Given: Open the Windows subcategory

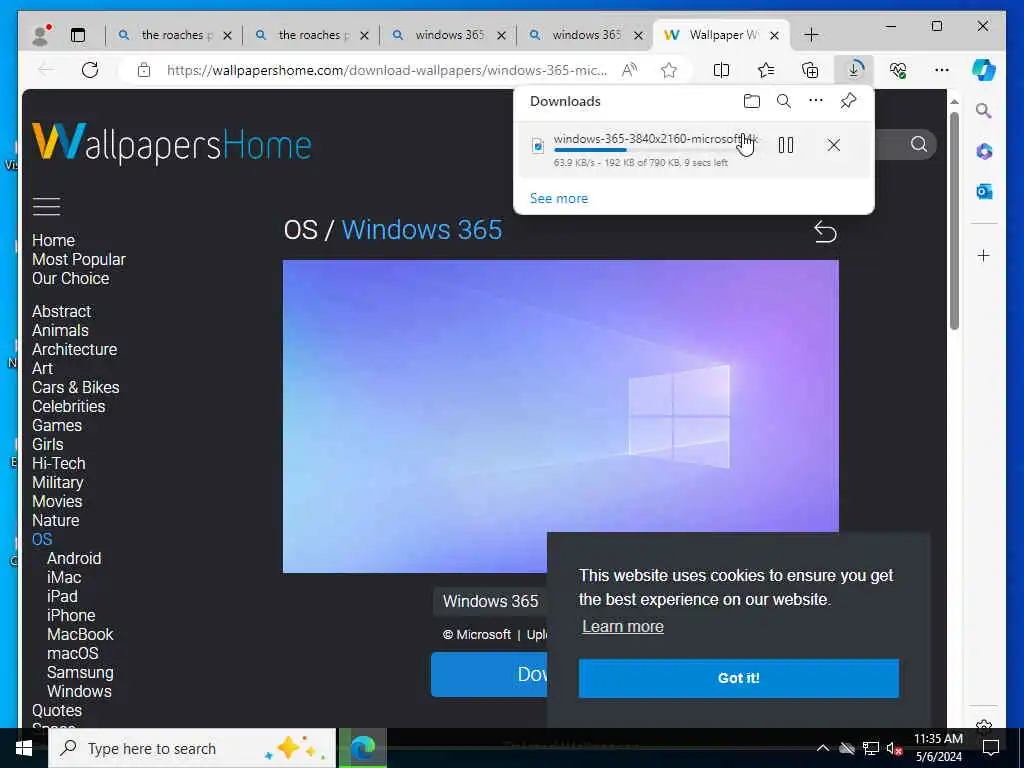Looking at the screenshot, I should (79, 691).
